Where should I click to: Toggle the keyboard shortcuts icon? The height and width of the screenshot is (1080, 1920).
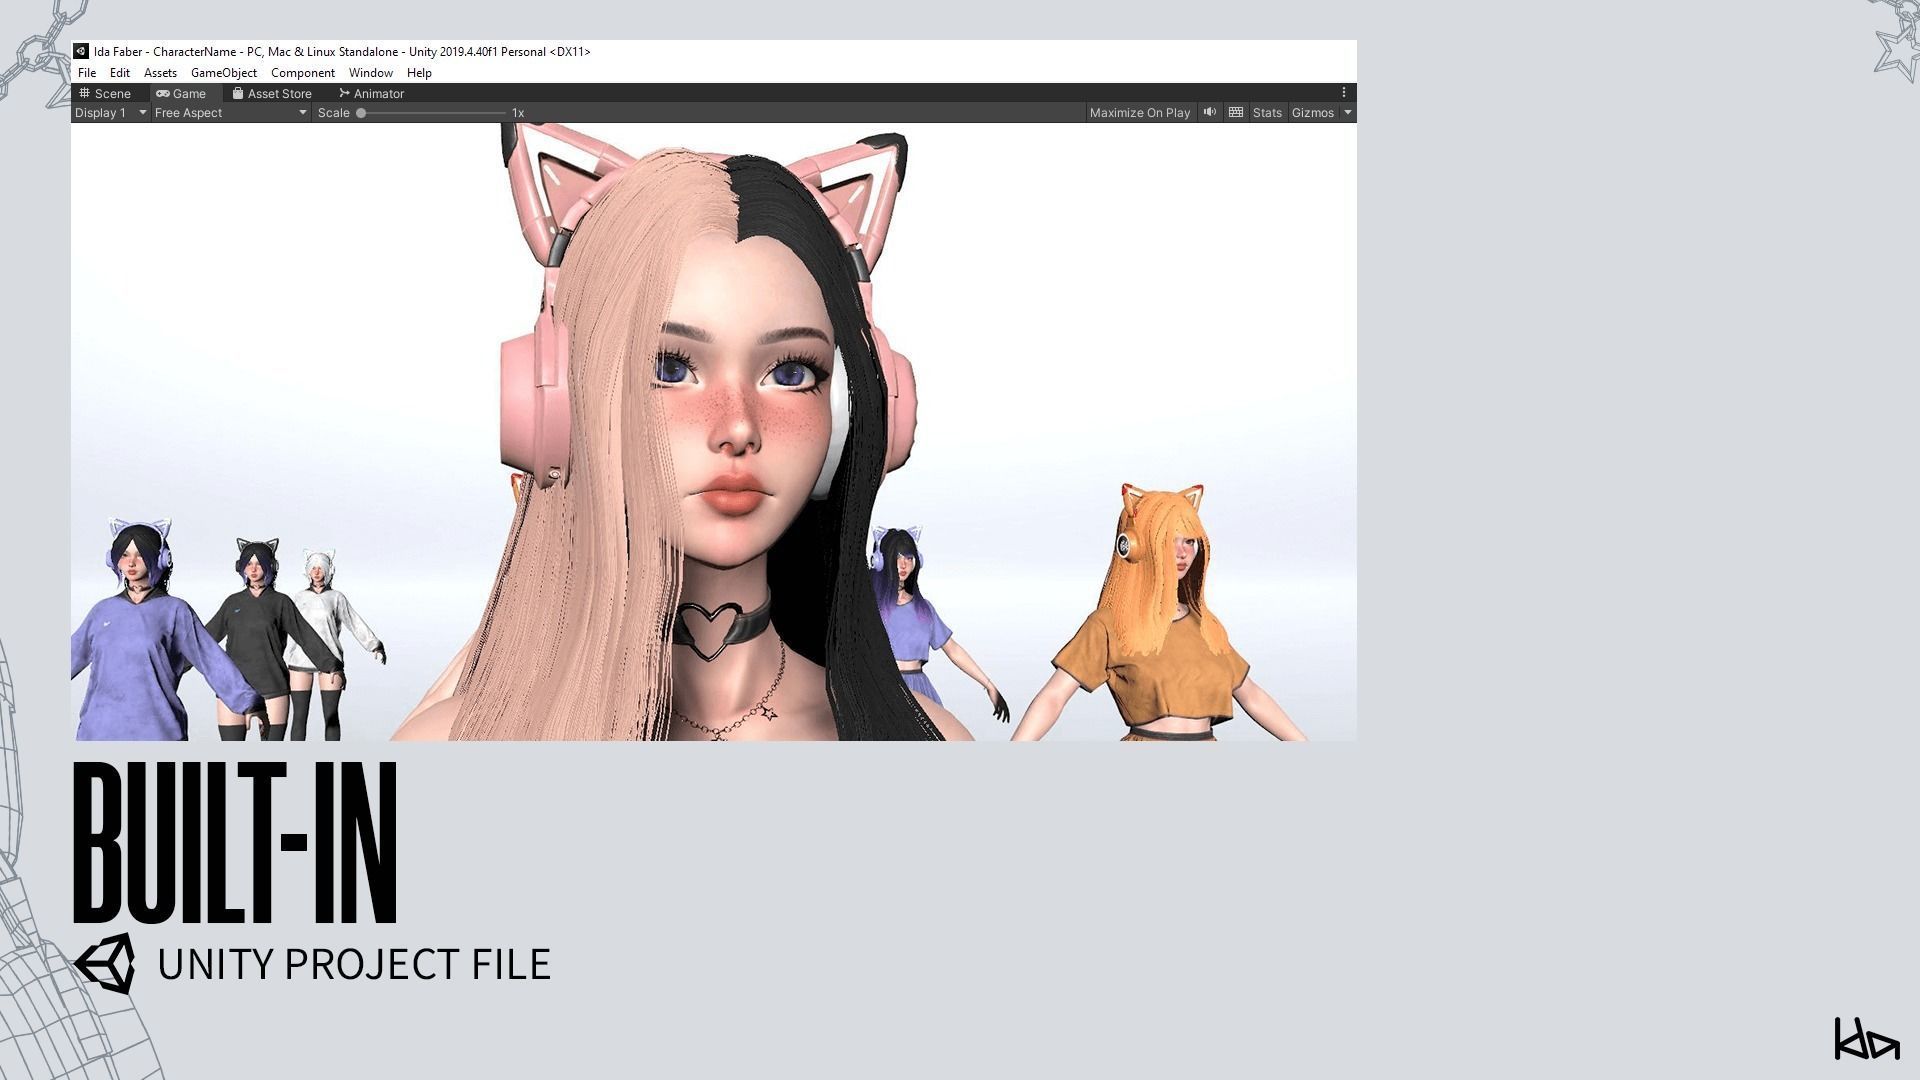point(1236,112)
